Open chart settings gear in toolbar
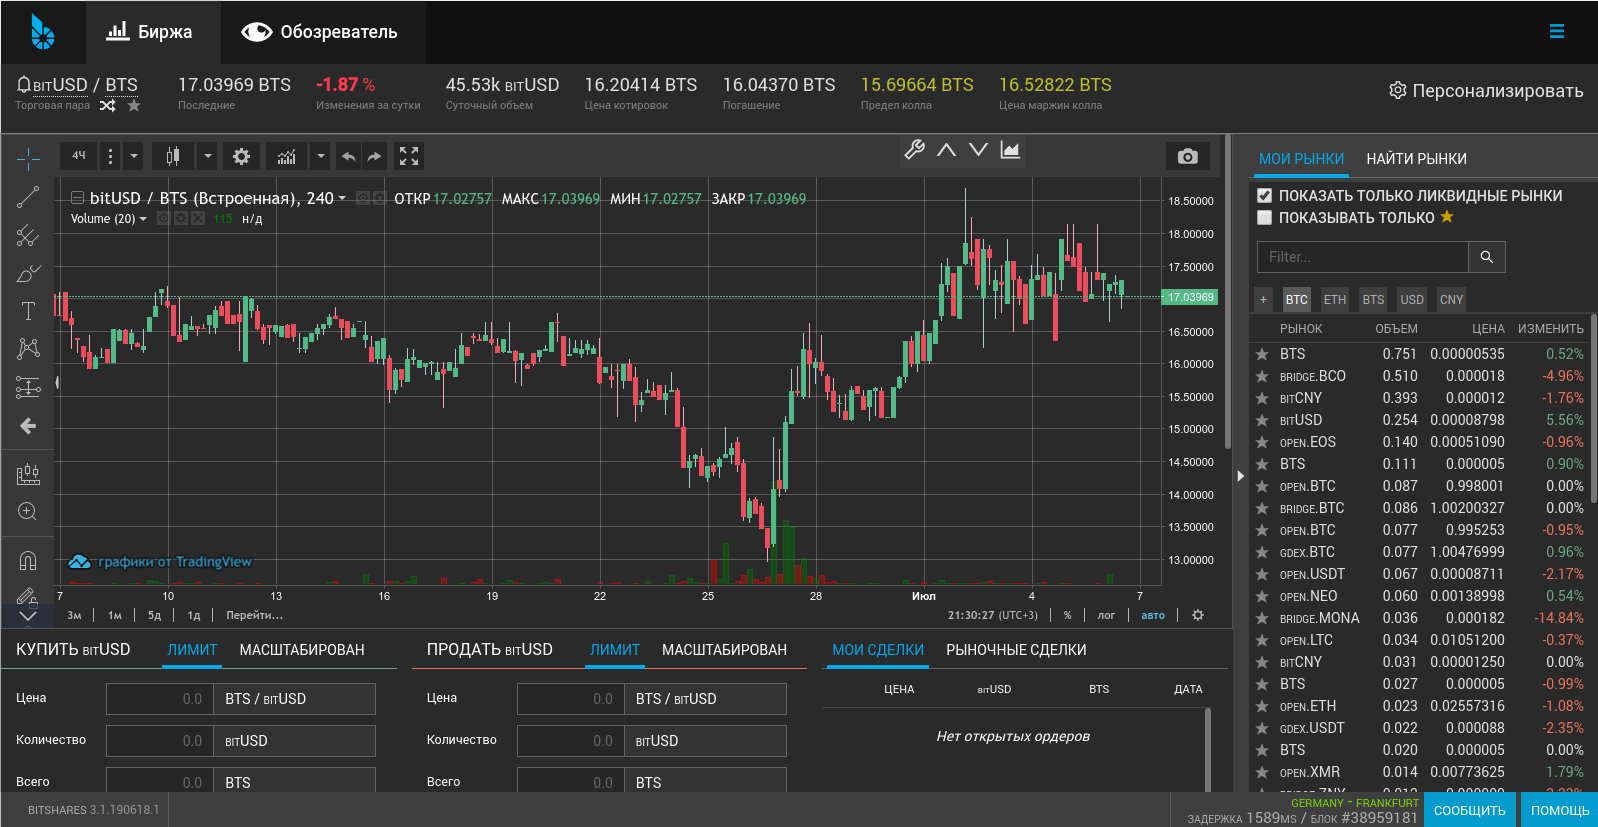Screen dimensions: 1598x827 241,156
